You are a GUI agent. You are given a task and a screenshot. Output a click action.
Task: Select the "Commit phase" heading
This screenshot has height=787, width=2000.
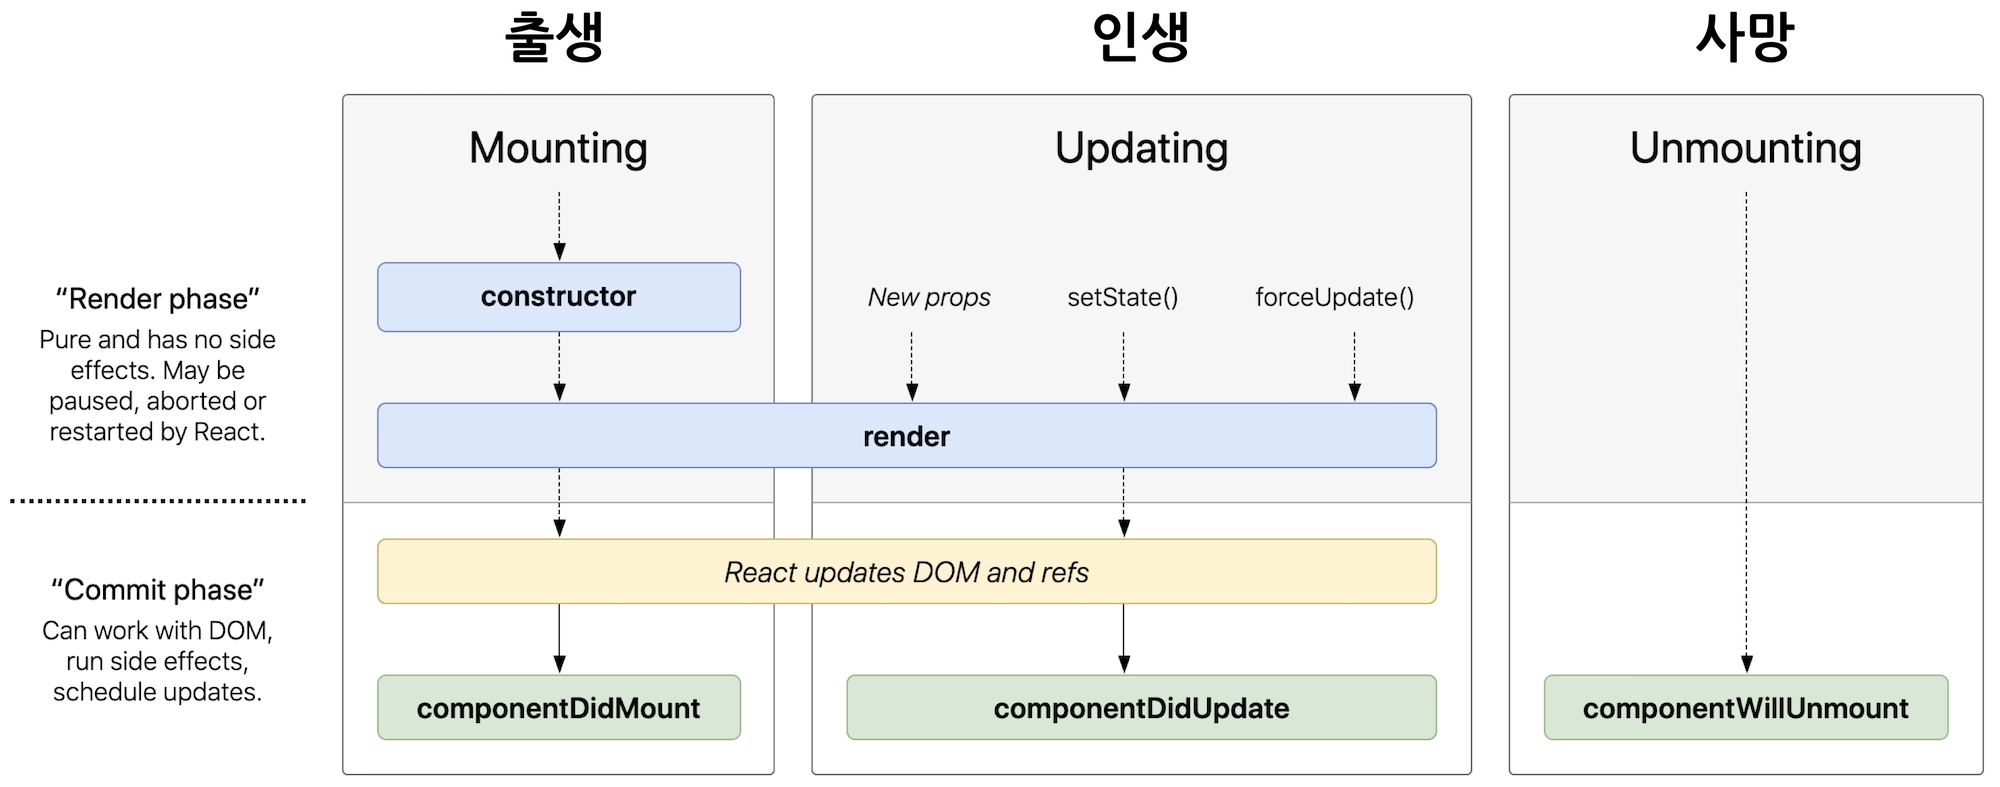(158, 590)
